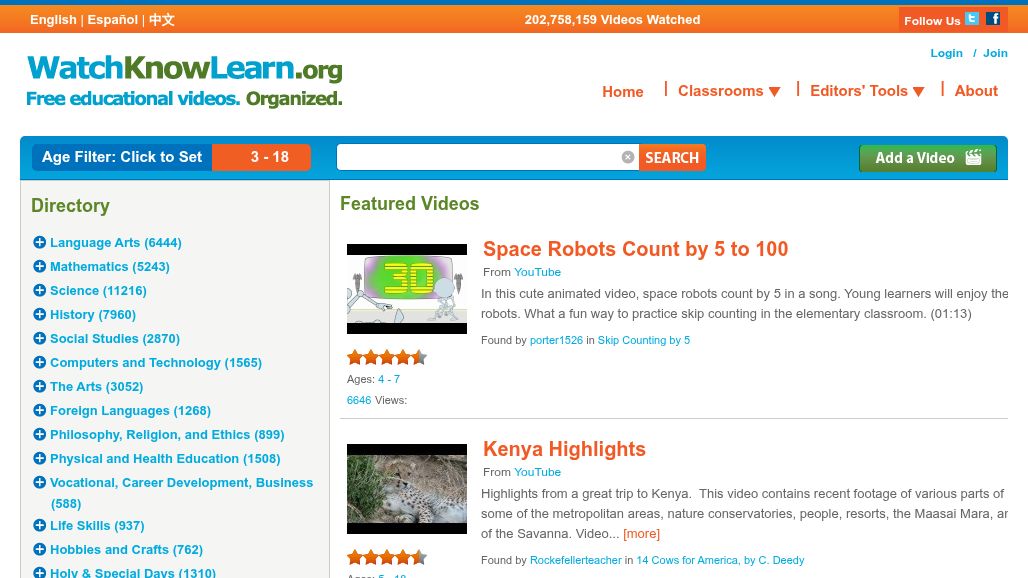Open the Language Arts (6444) directory
Screen dimensions: 1028x578
point(115,242)
